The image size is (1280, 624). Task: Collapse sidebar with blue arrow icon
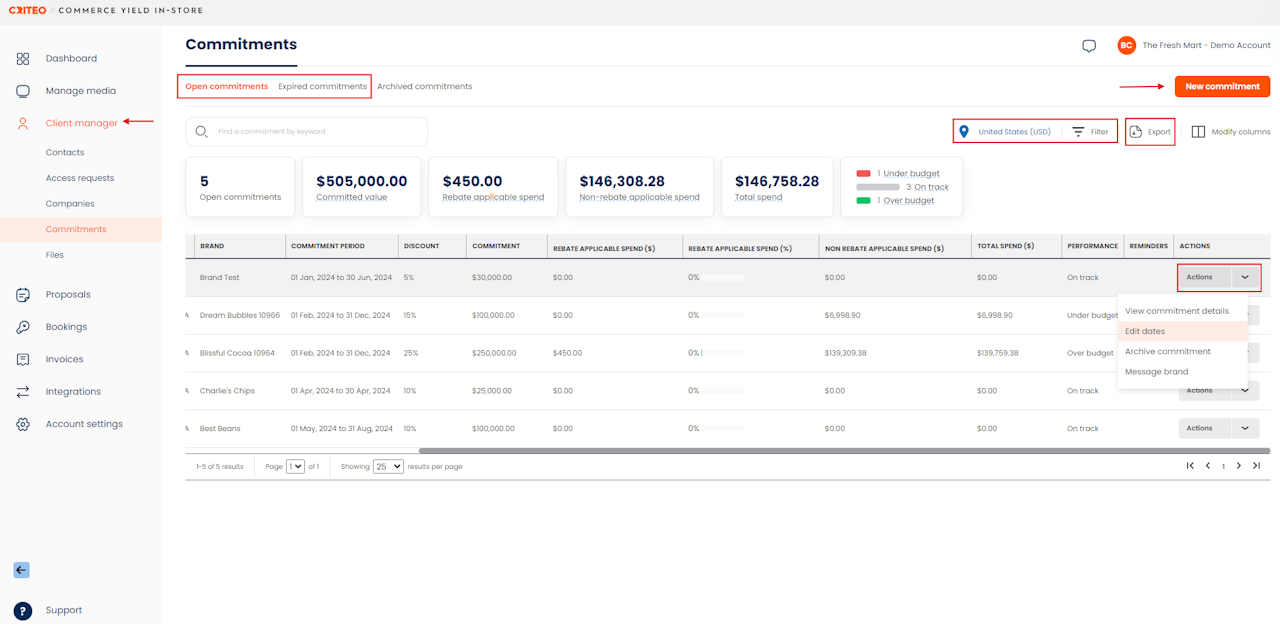coord(21,570)
